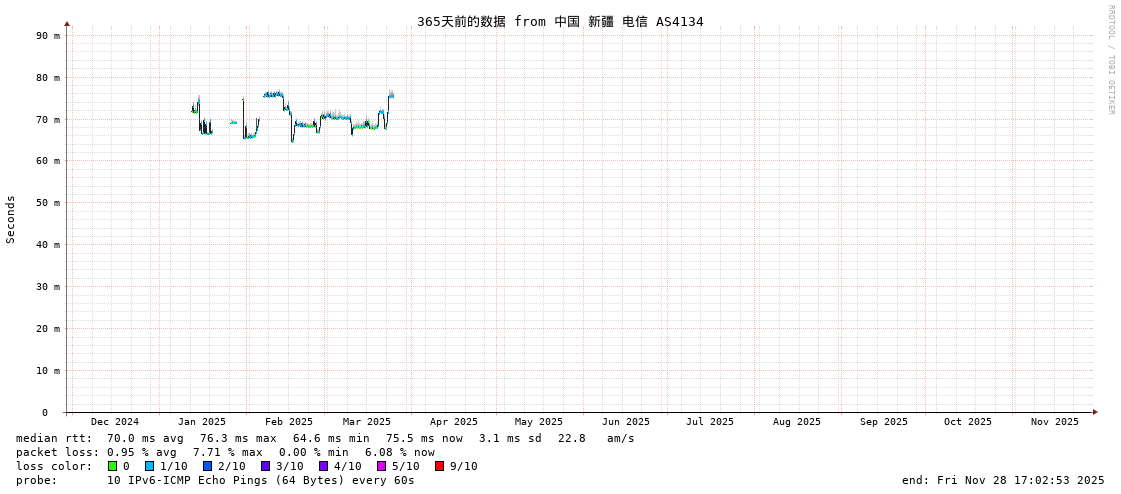The height and width of the screenshot is (494, 1121).
Task: Click the Dec 2024 x-axis label
Action: (115, 422)
